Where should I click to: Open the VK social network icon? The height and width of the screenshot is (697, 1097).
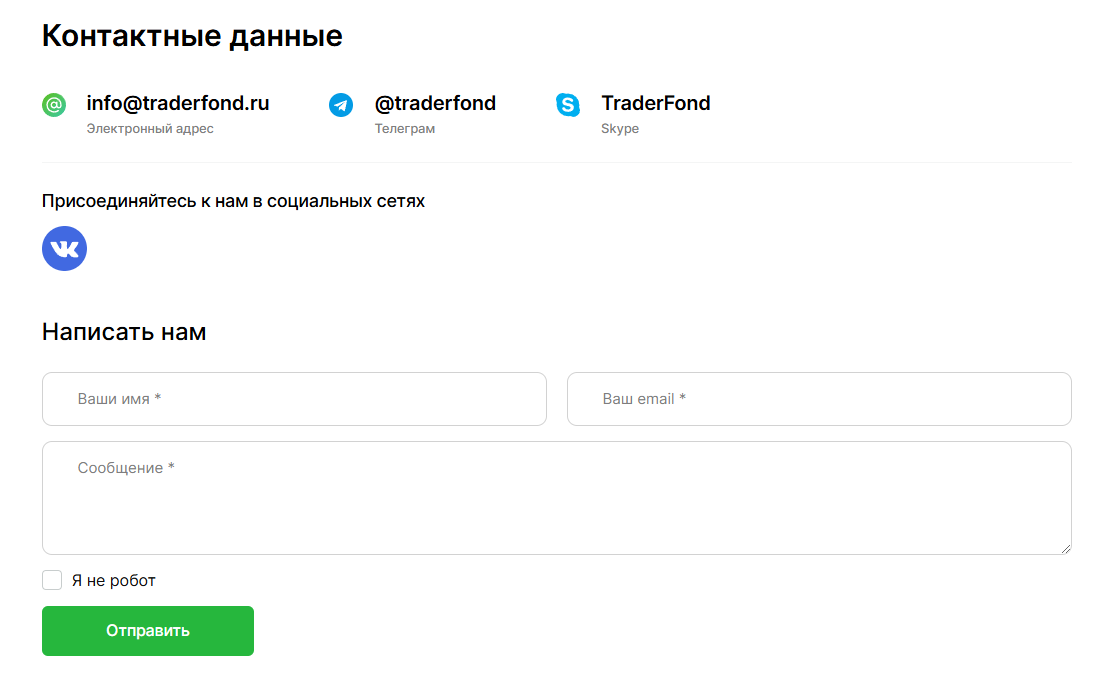[64, 248]
